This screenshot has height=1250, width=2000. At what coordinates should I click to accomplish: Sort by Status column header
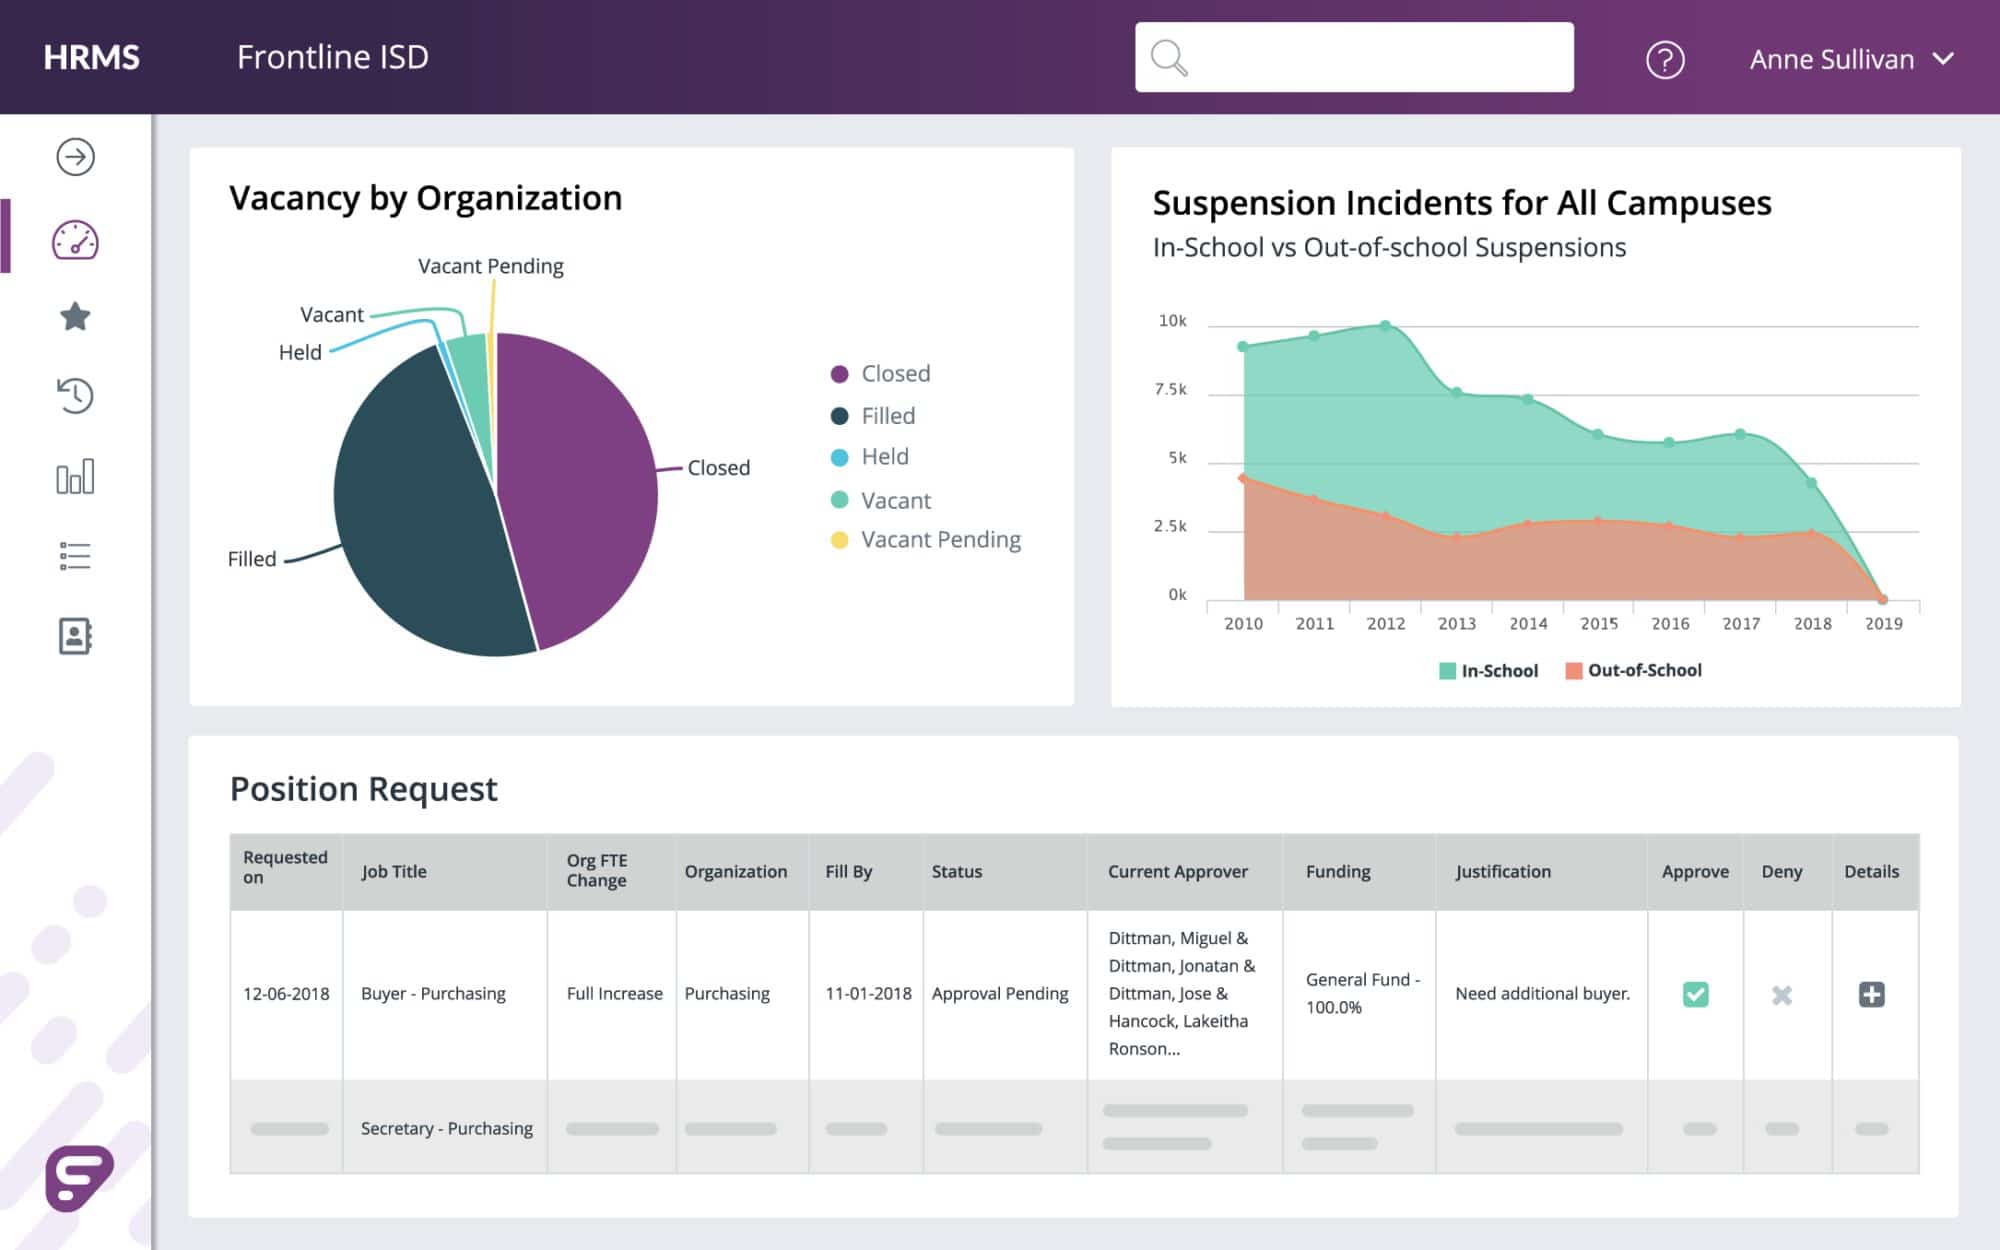pyautogui.click(x=956, y=872)
